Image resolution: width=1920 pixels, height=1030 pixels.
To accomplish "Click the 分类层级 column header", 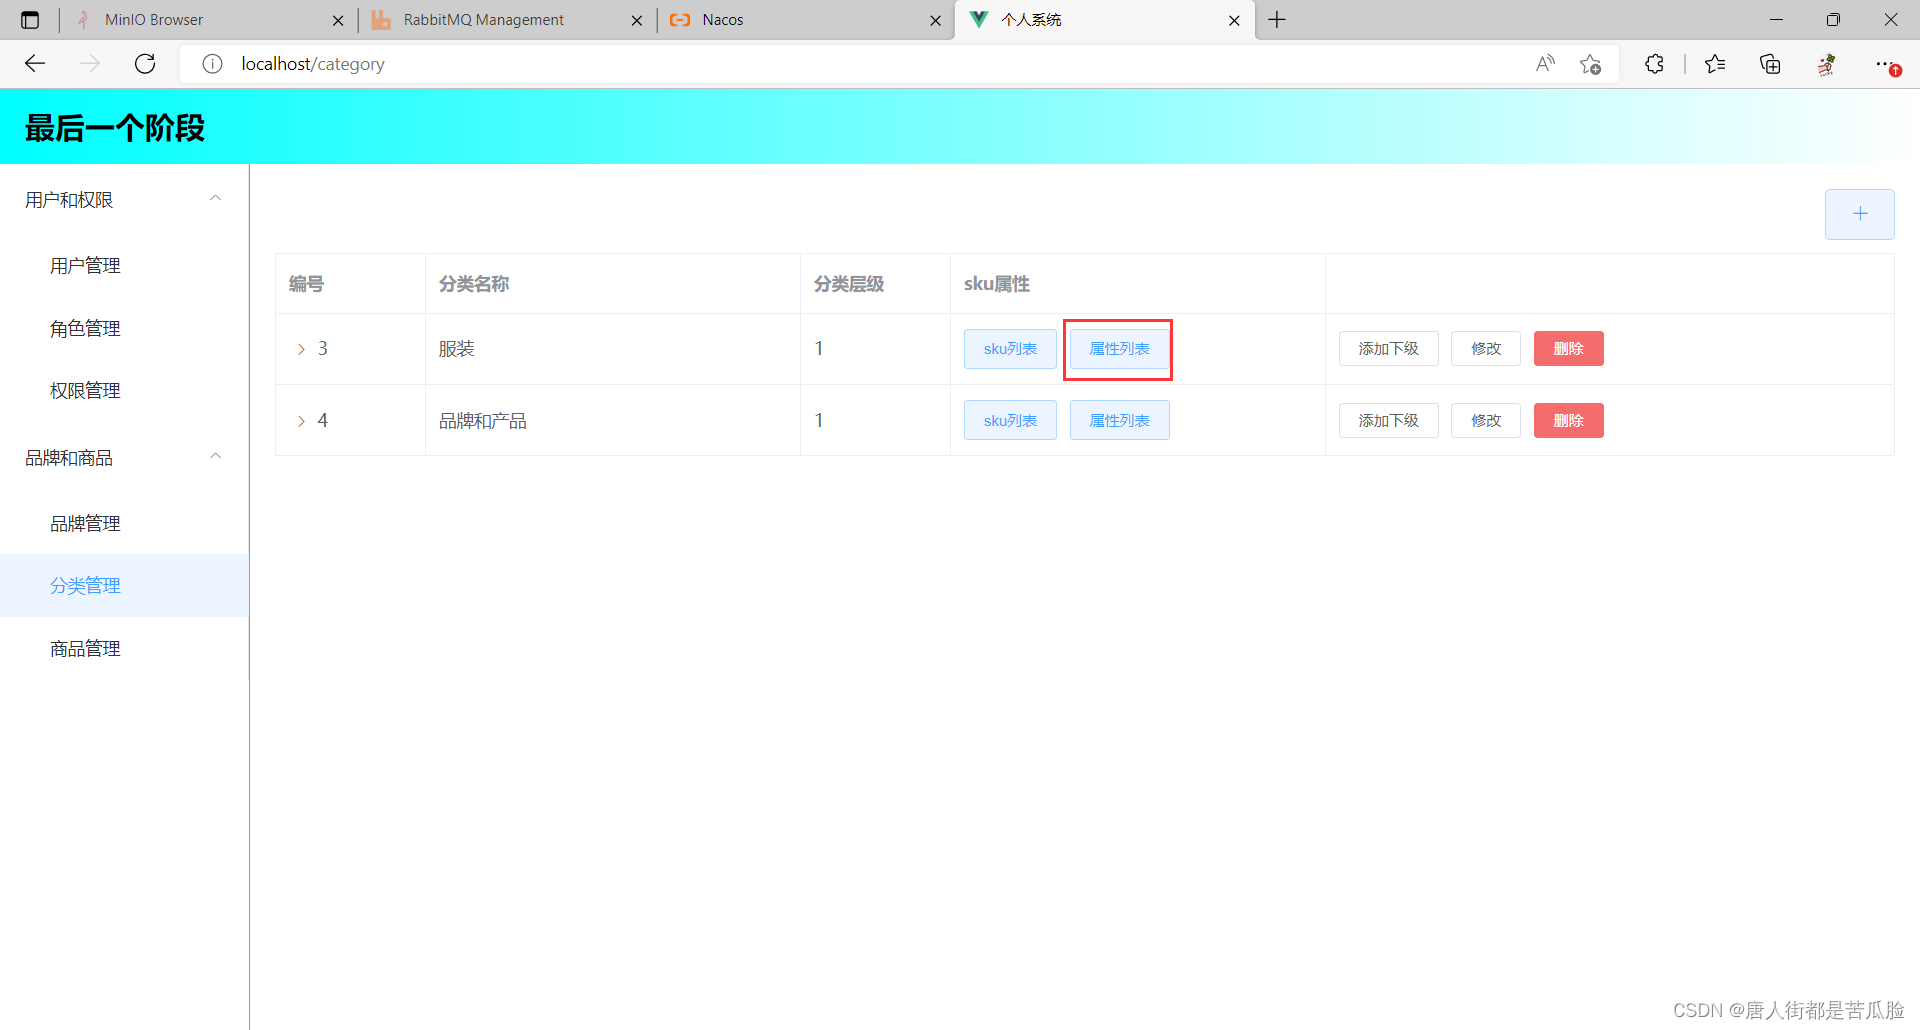I will (x=875, y=284).
